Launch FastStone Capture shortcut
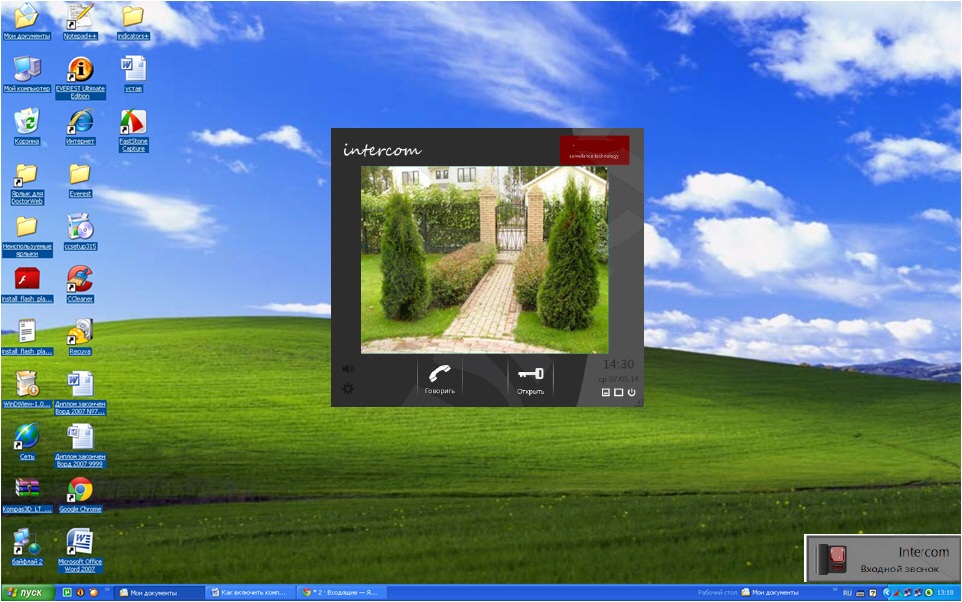The image size is (962, 602). point(133,130)
